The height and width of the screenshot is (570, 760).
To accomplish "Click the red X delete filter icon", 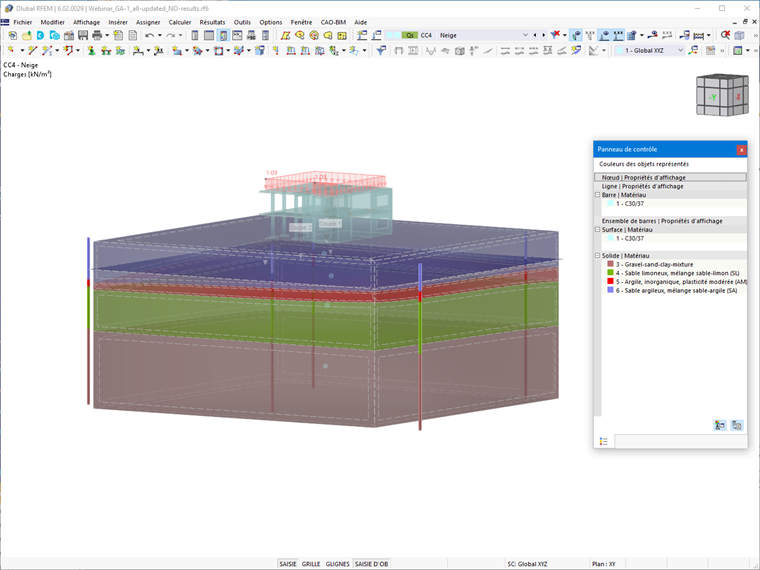I will click(x=555, y=35).
